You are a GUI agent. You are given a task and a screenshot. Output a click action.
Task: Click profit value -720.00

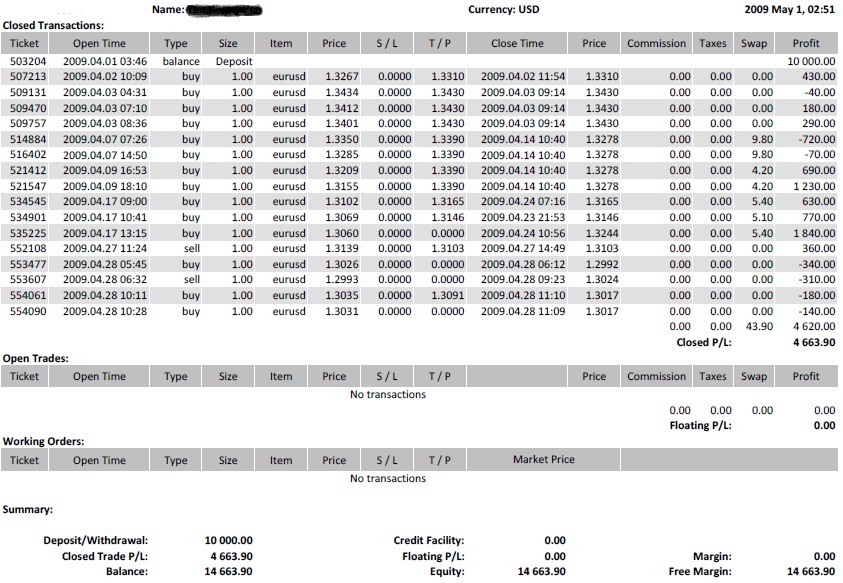(817, 139)
